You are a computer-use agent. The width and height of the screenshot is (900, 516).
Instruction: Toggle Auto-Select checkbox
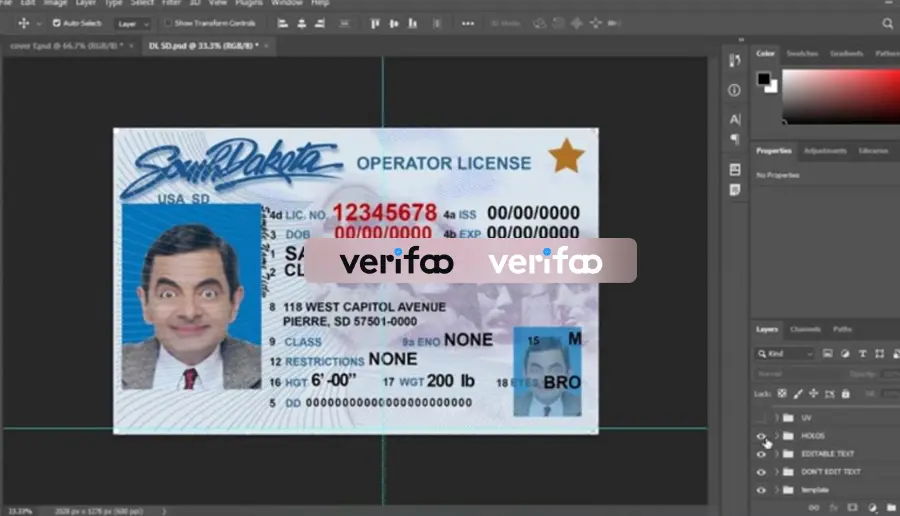tap(57, 23)
